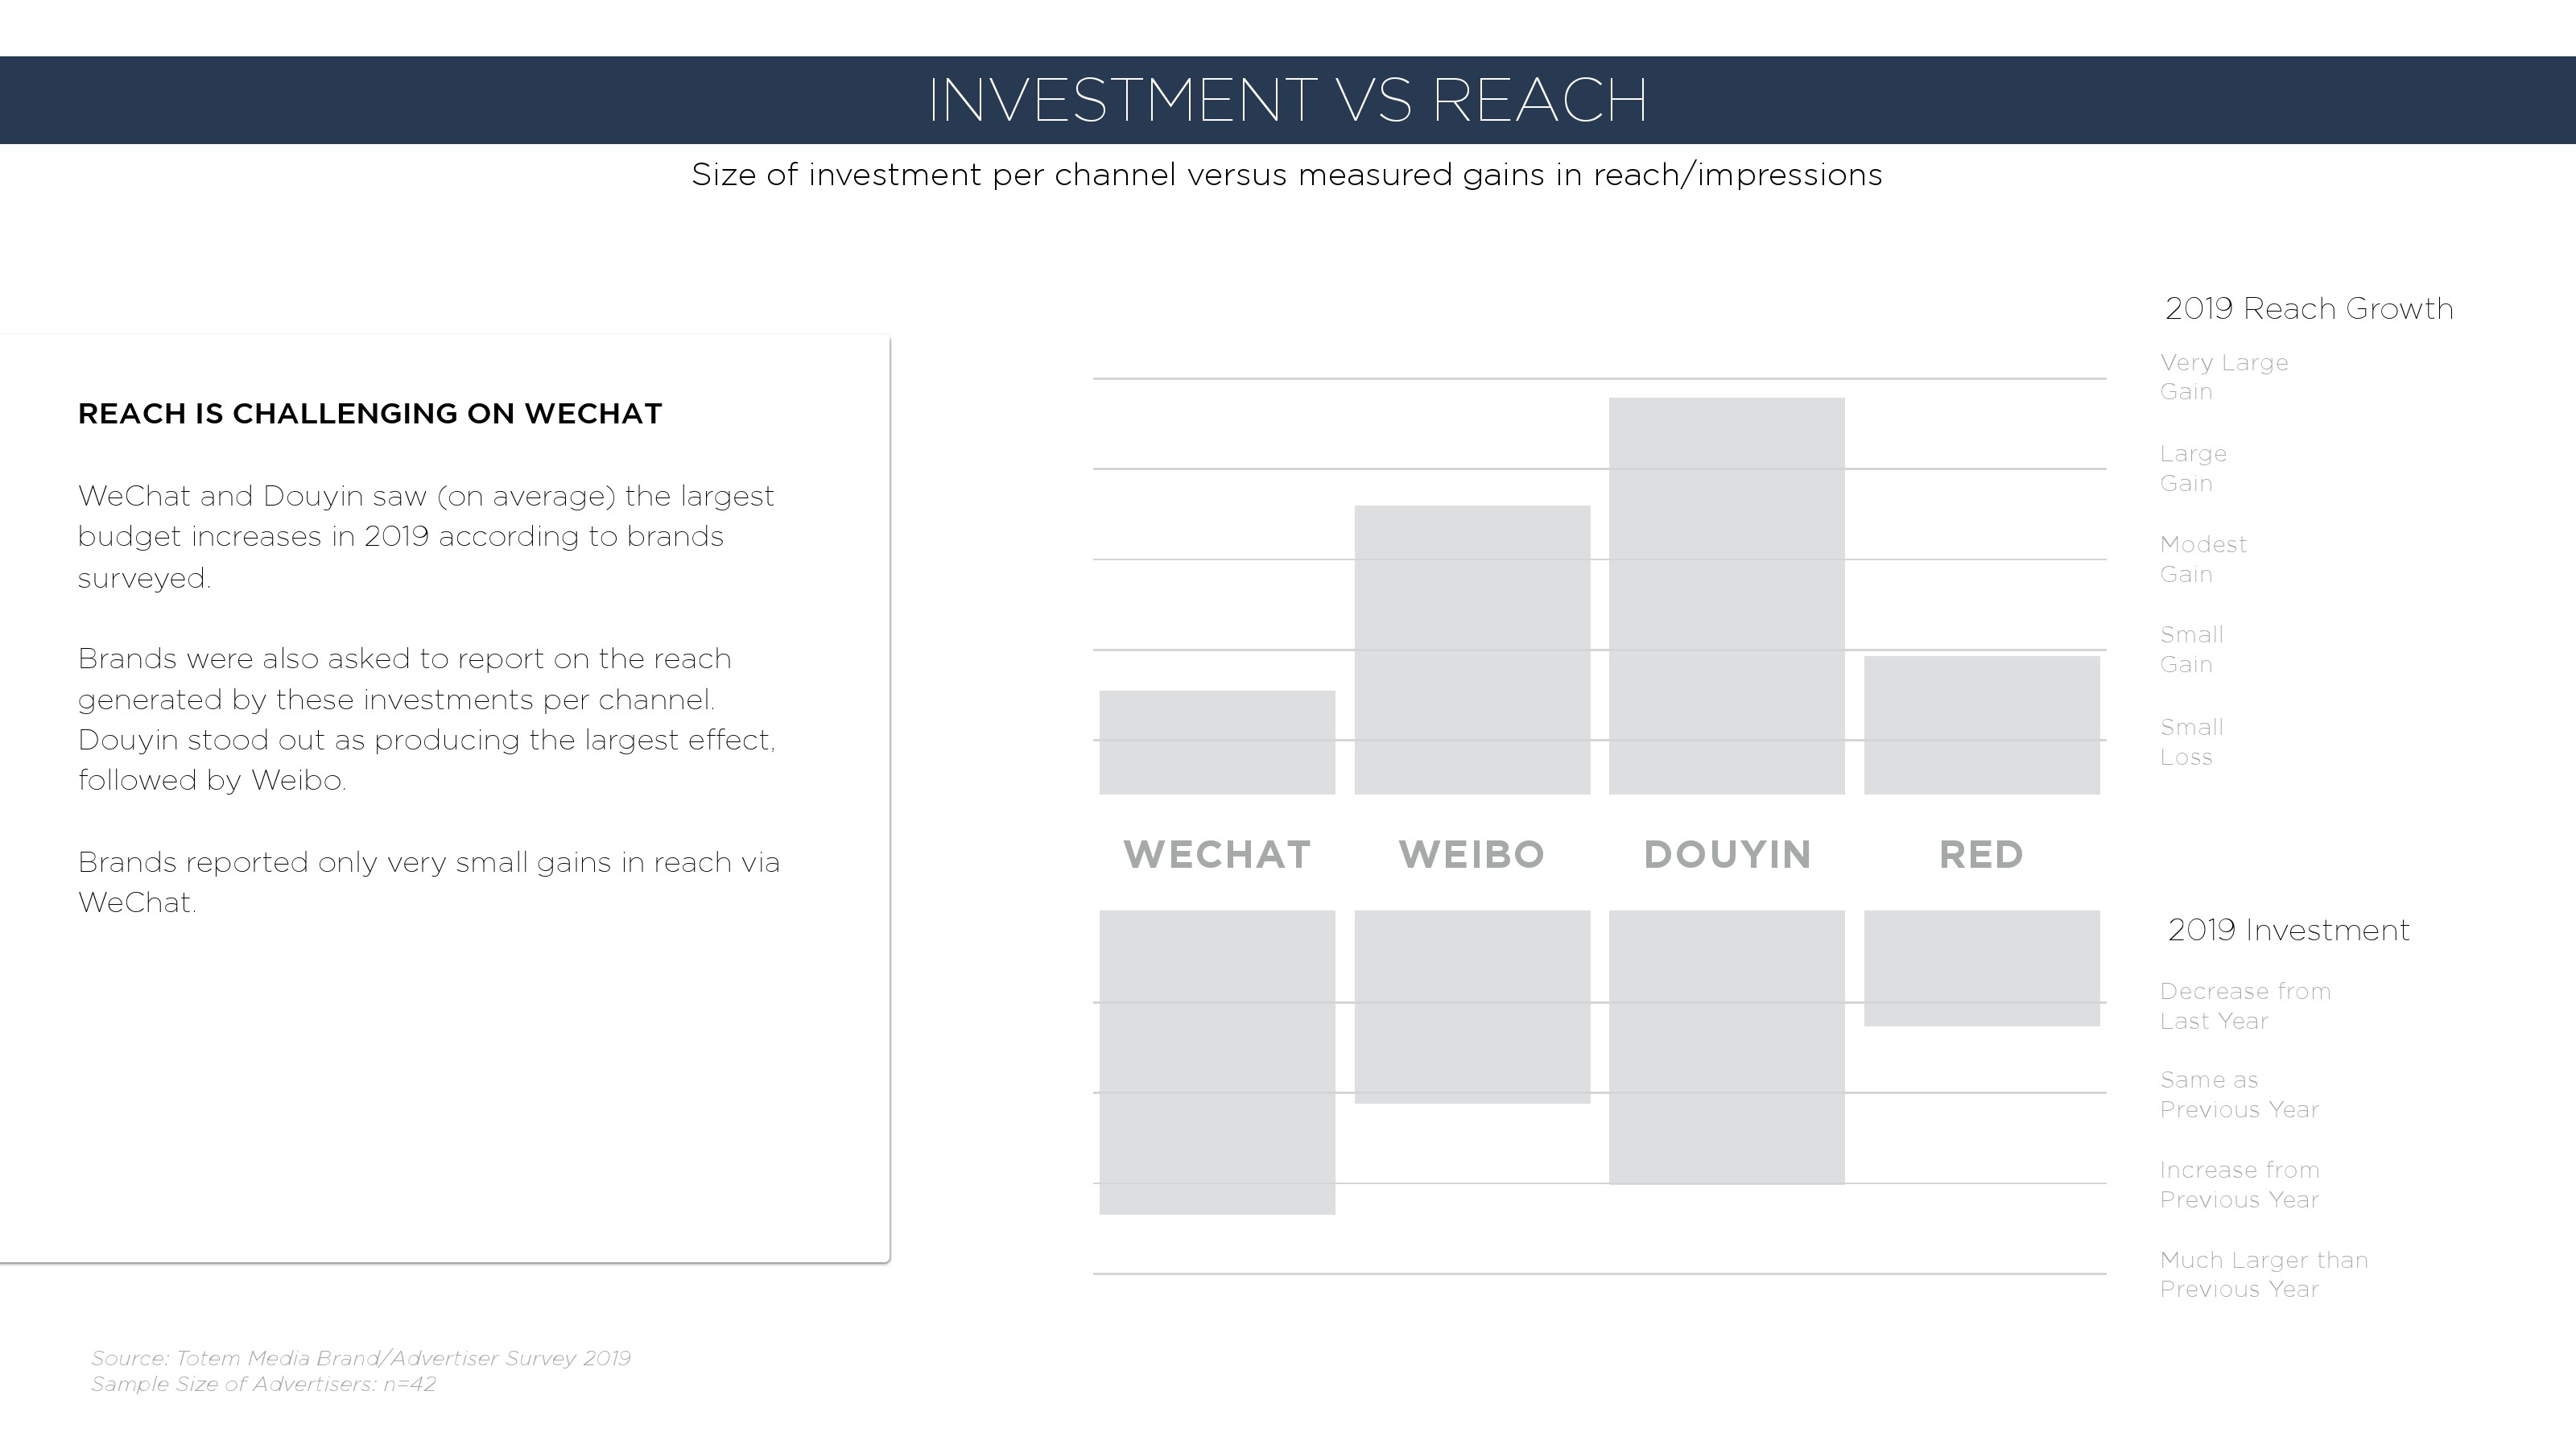Screen dimensions: 2576x1449
Task: Click the RED channel label
Action: click(1981, 855)
